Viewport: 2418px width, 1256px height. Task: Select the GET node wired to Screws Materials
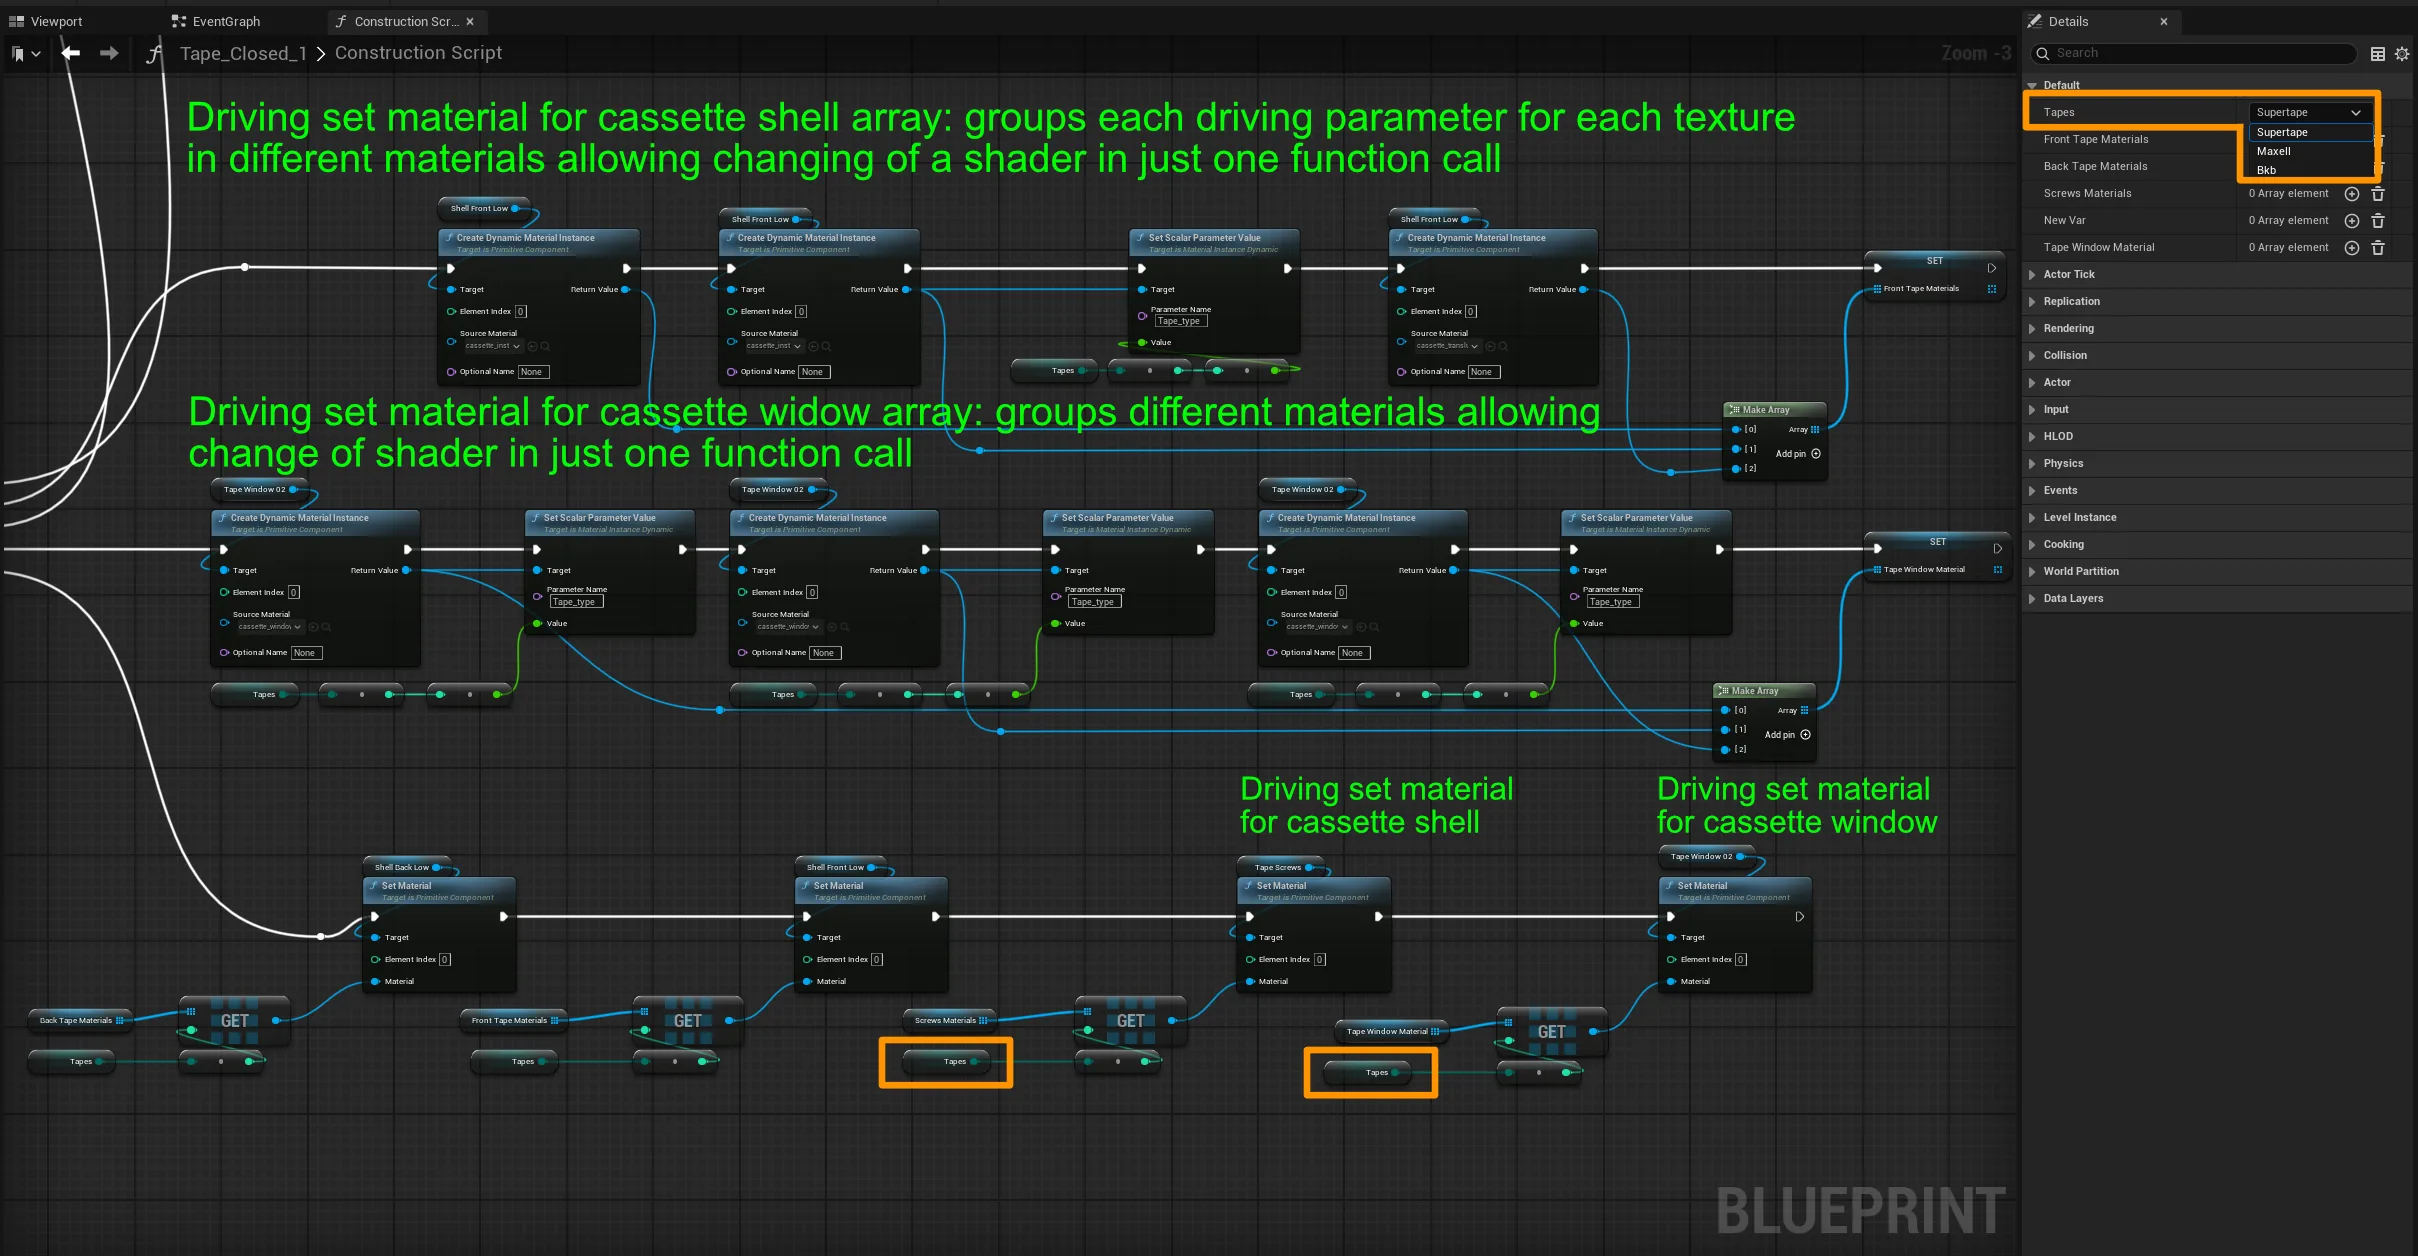[1131, 1021]
